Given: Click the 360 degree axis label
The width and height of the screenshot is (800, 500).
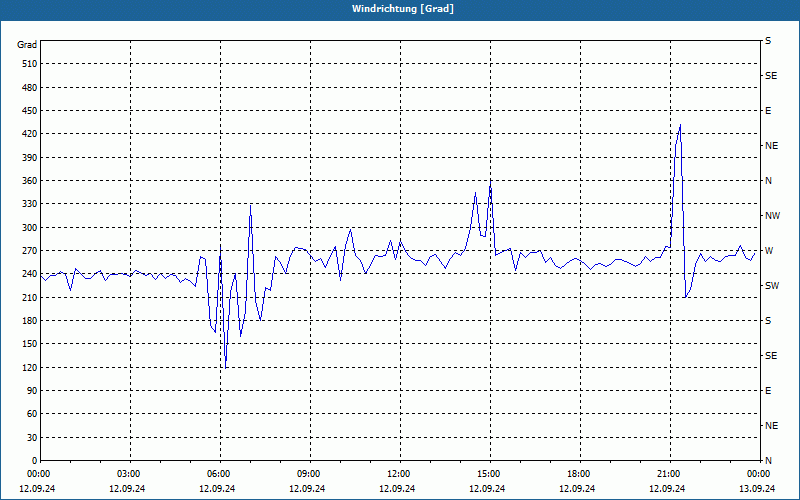Looking at the screenshot, I should [30, 181].
